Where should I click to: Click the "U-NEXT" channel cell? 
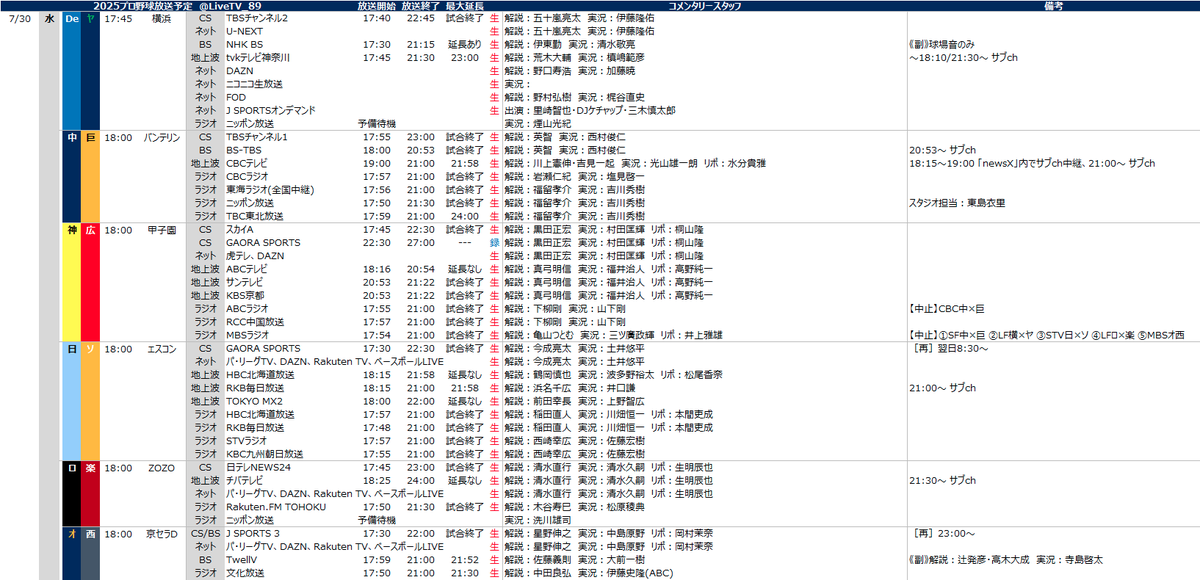point(244,31)
